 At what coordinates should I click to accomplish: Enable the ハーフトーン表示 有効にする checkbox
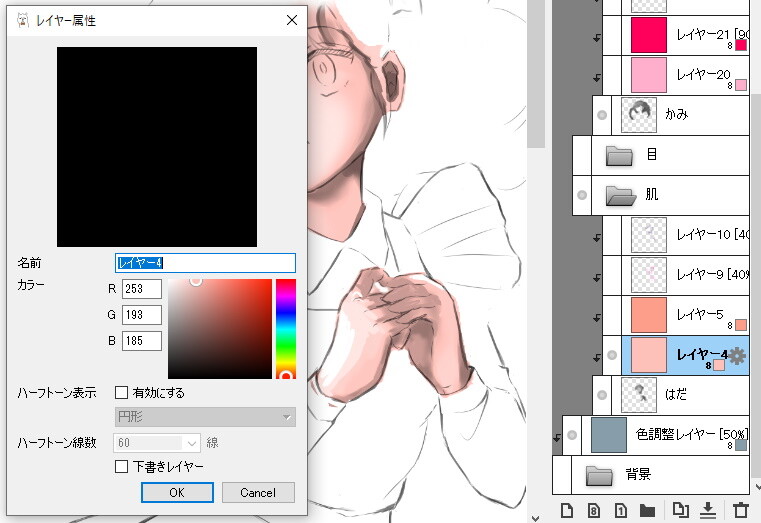pos(121,392)
